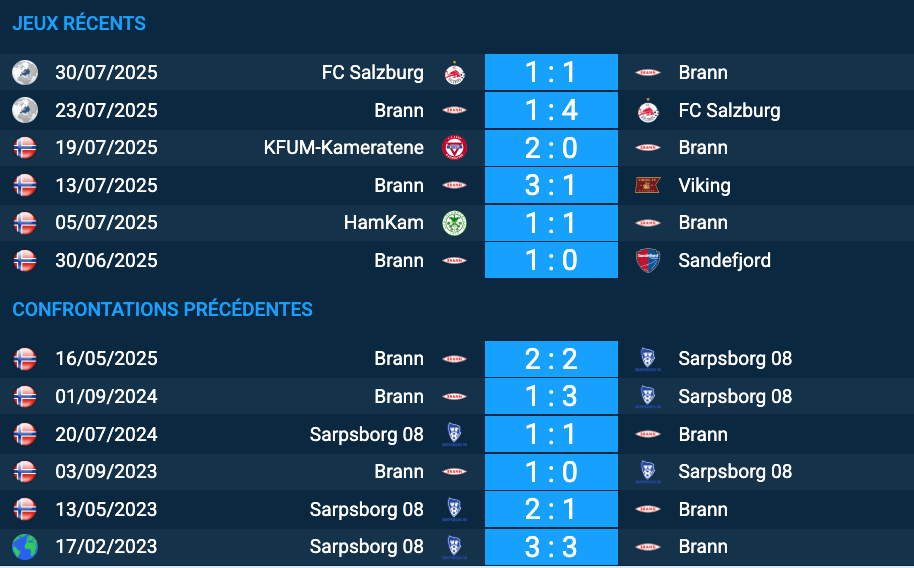Open the 3 : 3 score from 17/02/2023

[551, 547]
